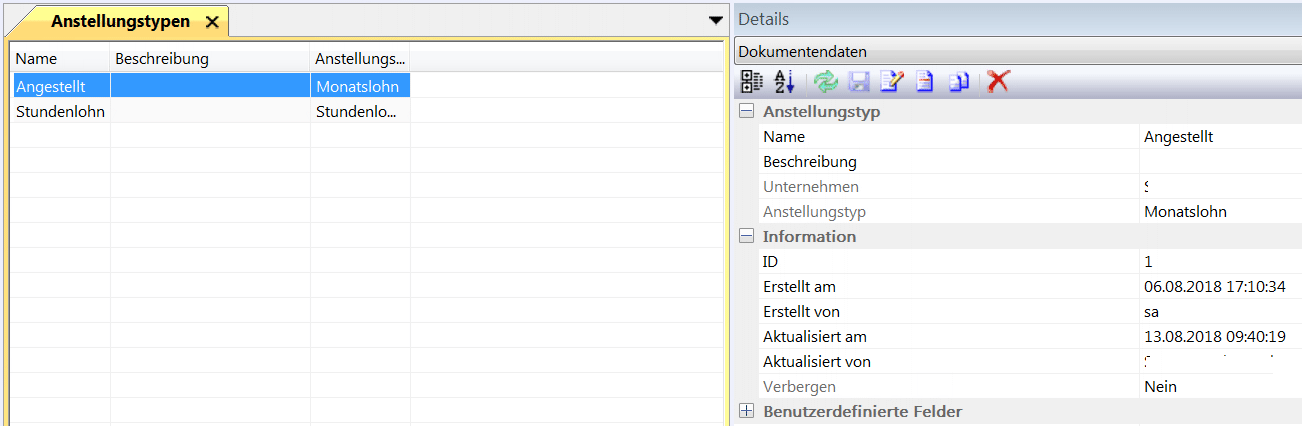Sort properties alphabetically with A-Z icon
The width and height of the screenshot is (1302, 426).
tap(784, 82)
